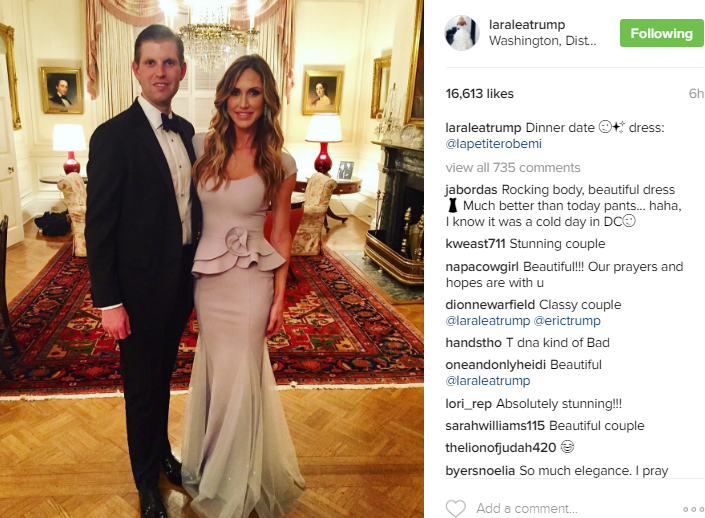Screen dimensions: 705x518
Task: Click the 16,613 likes count
Action: [x=479, y=94]
